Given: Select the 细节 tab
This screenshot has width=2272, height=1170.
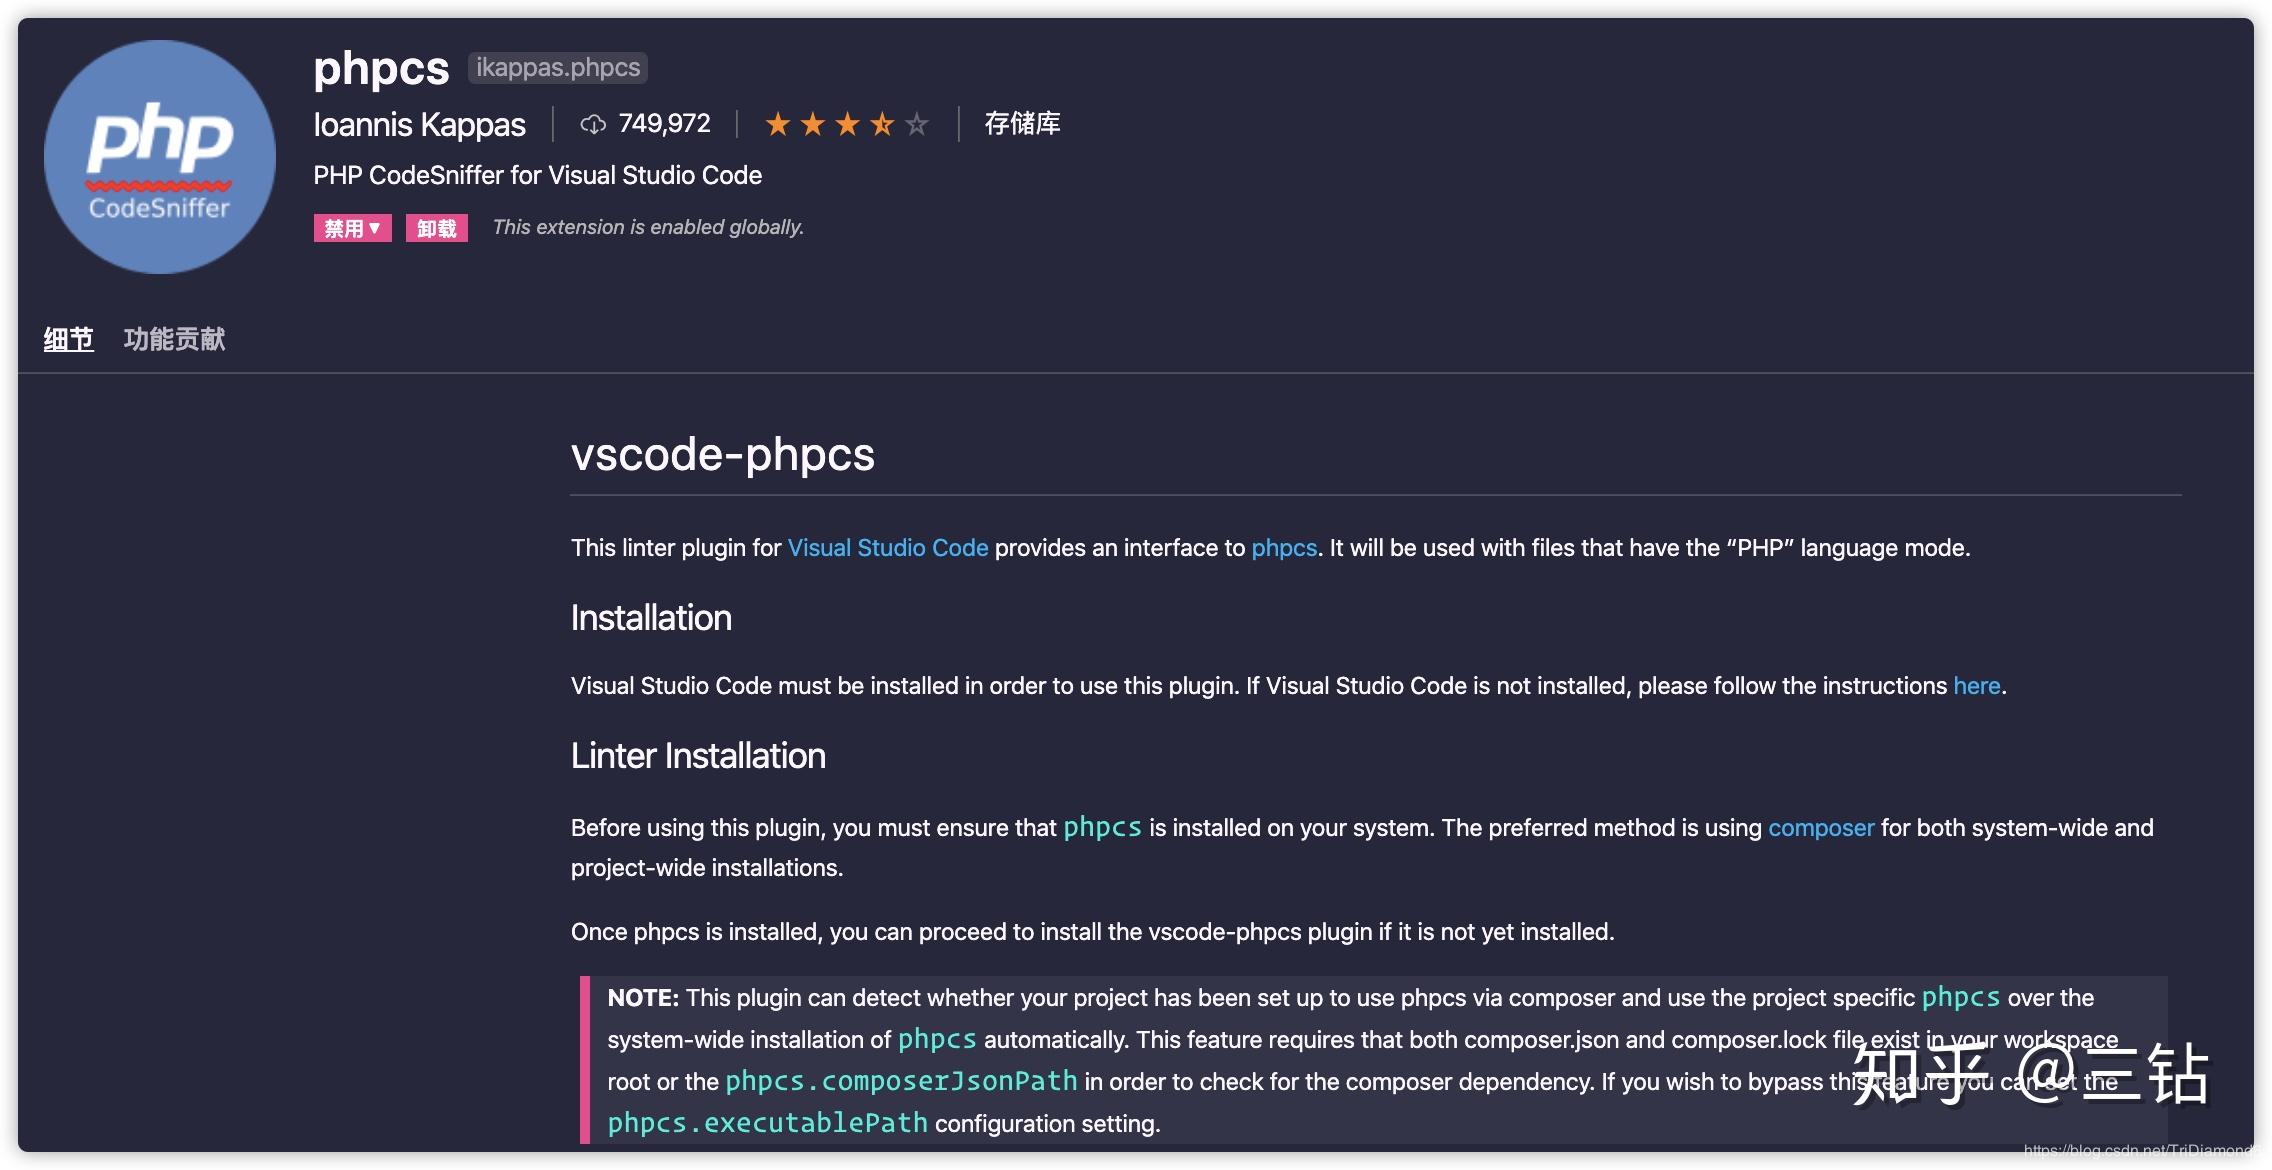Looking at the screenshot, I should tap(66, 338).
